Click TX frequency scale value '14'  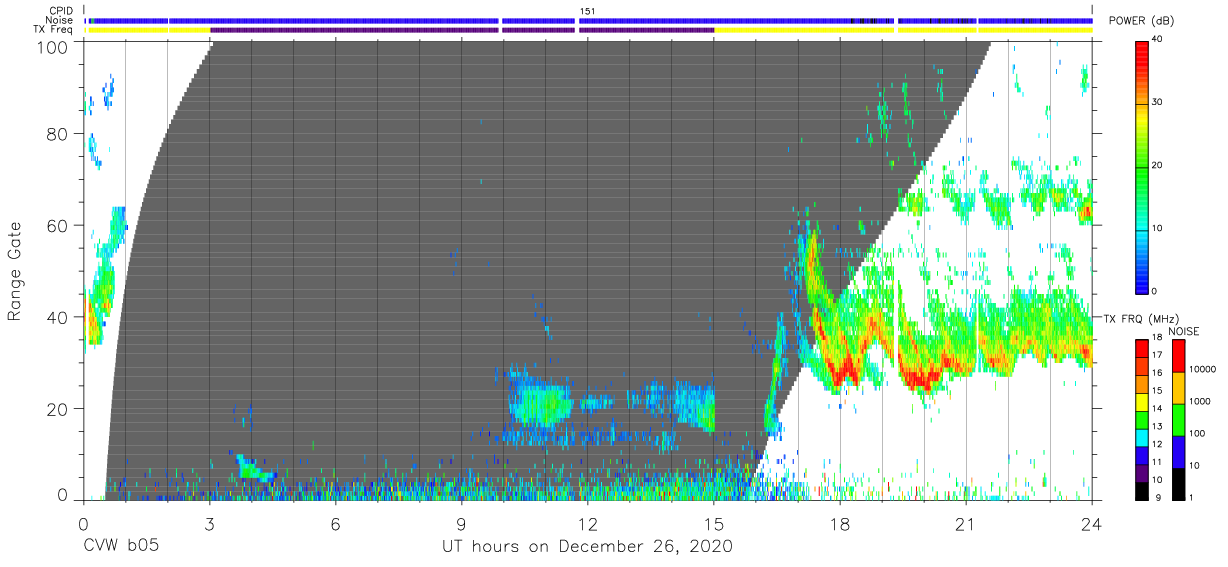1155,410
